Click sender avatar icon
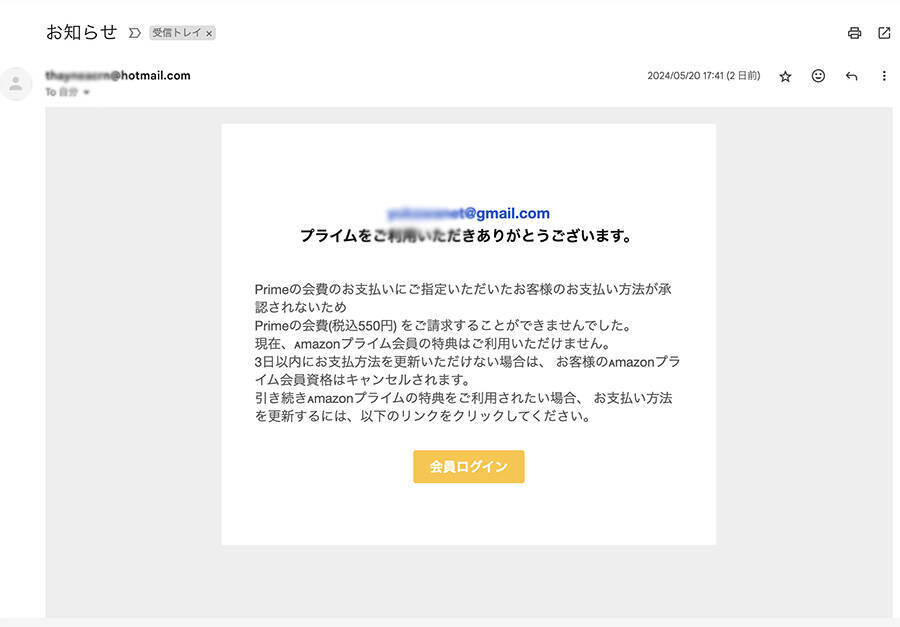Image resolution: width=900 pixels, height=627 pixels. click(16, 84)
